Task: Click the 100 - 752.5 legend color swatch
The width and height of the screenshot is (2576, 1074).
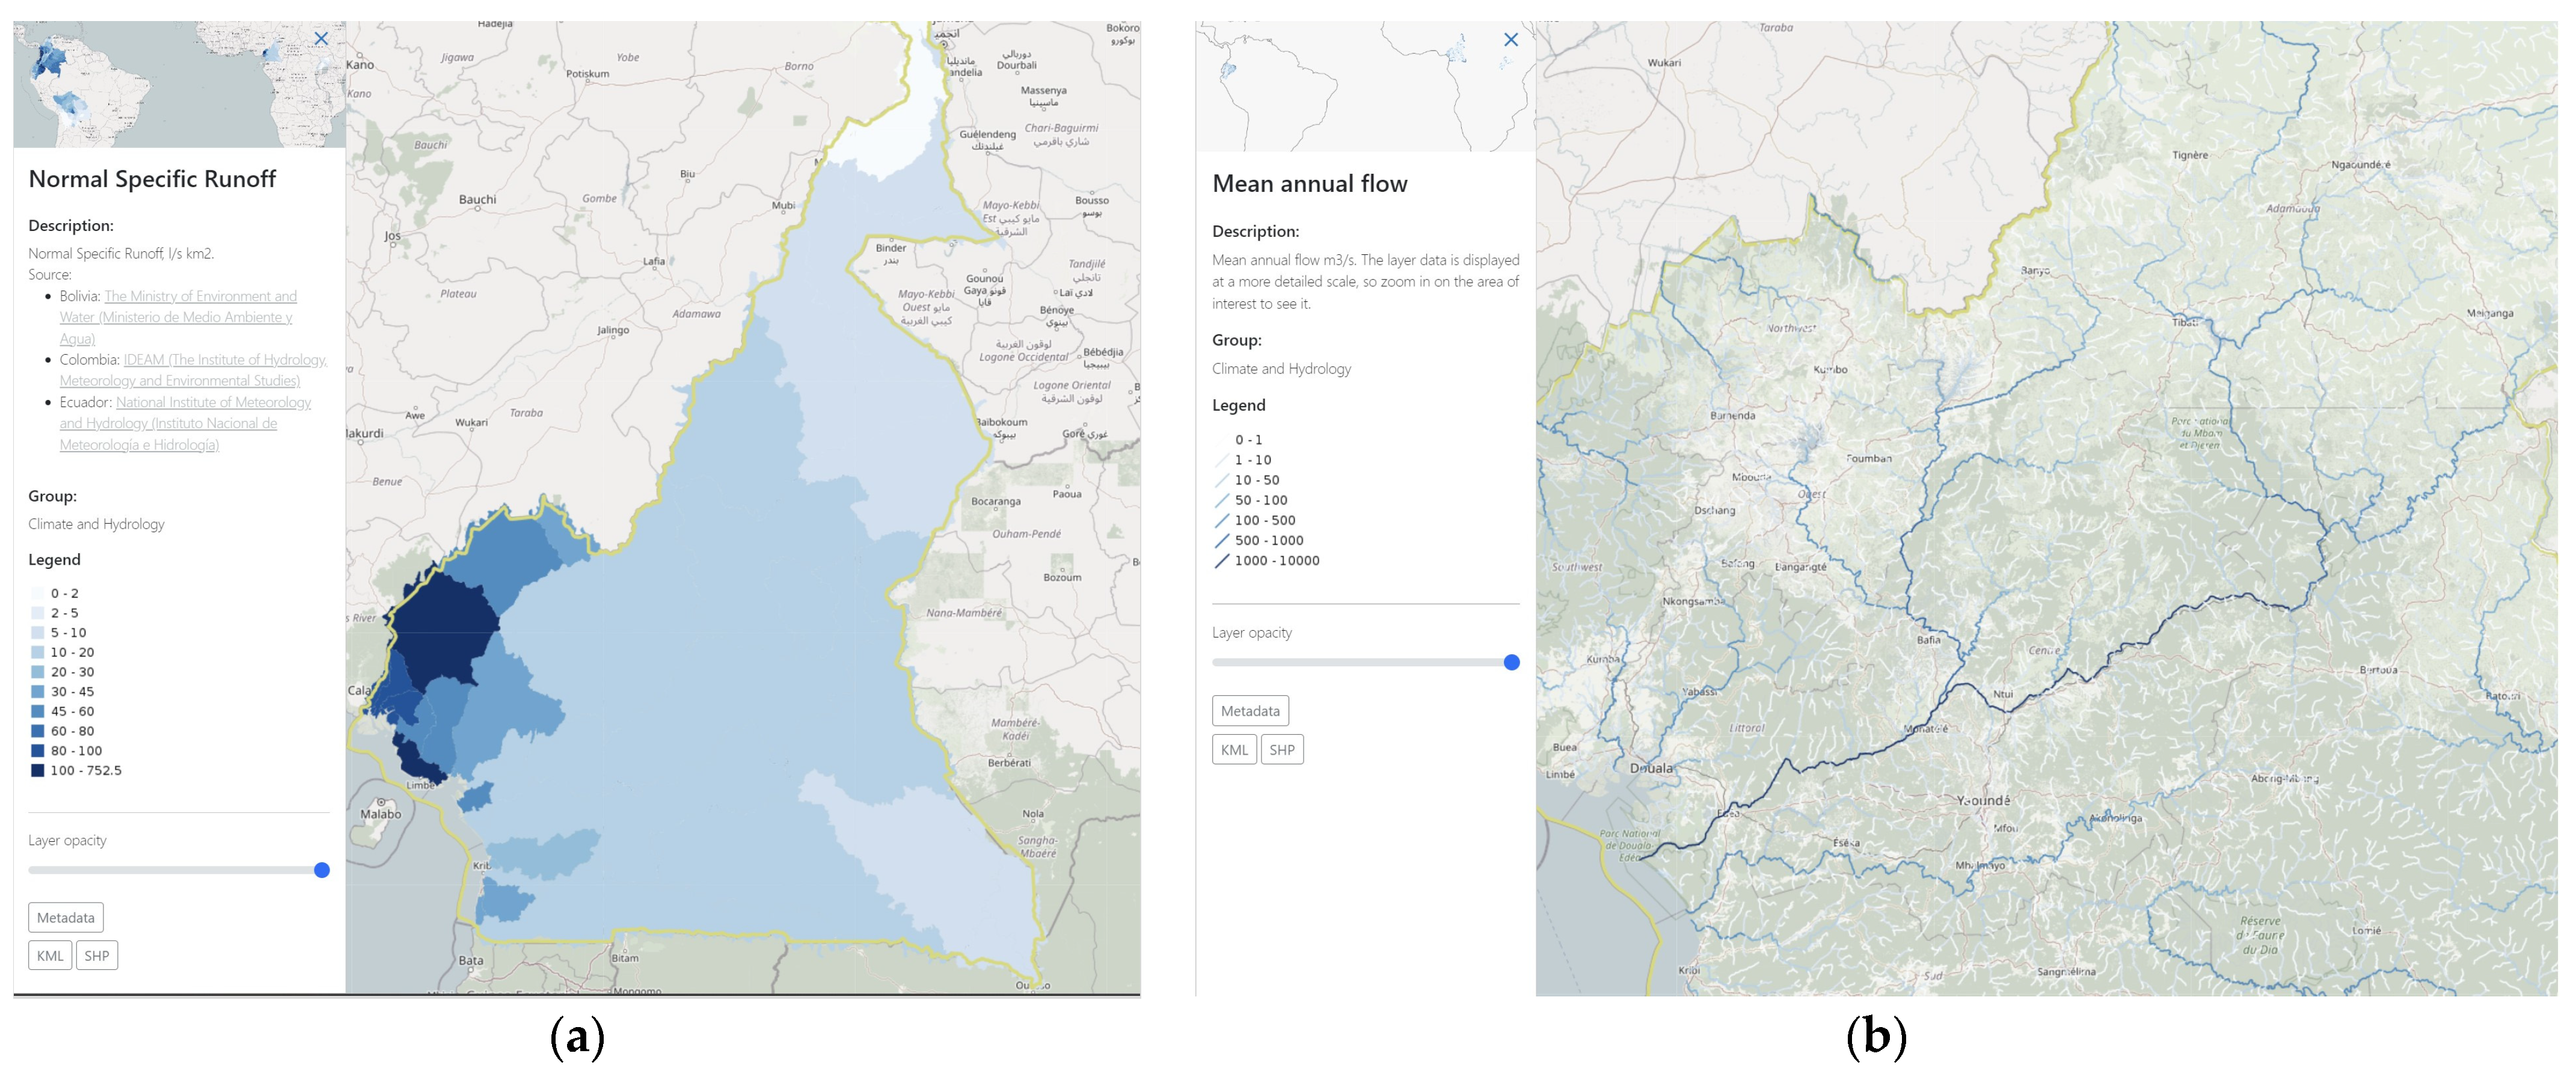Action: 38,771
